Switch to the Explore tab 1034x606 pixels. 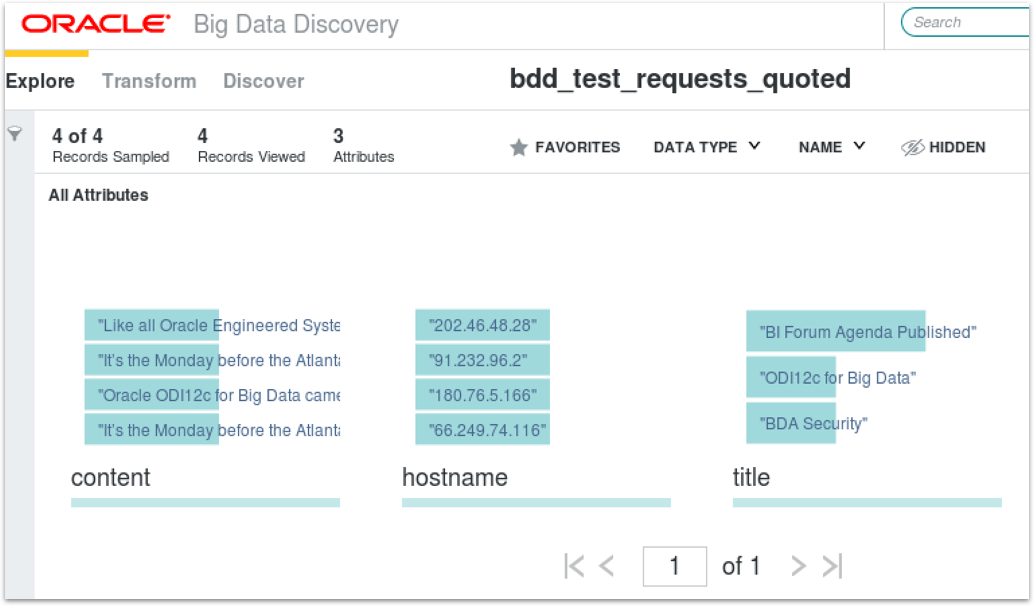(40, 81)
